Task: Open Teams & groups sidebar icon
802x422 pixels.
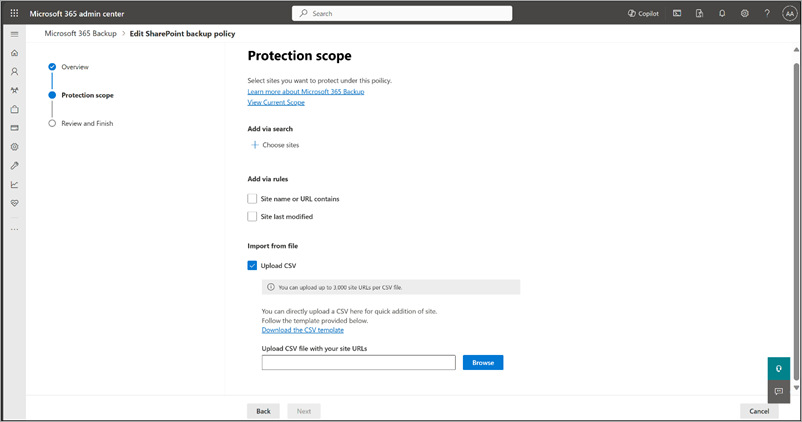Action: (x=14, y=91)
